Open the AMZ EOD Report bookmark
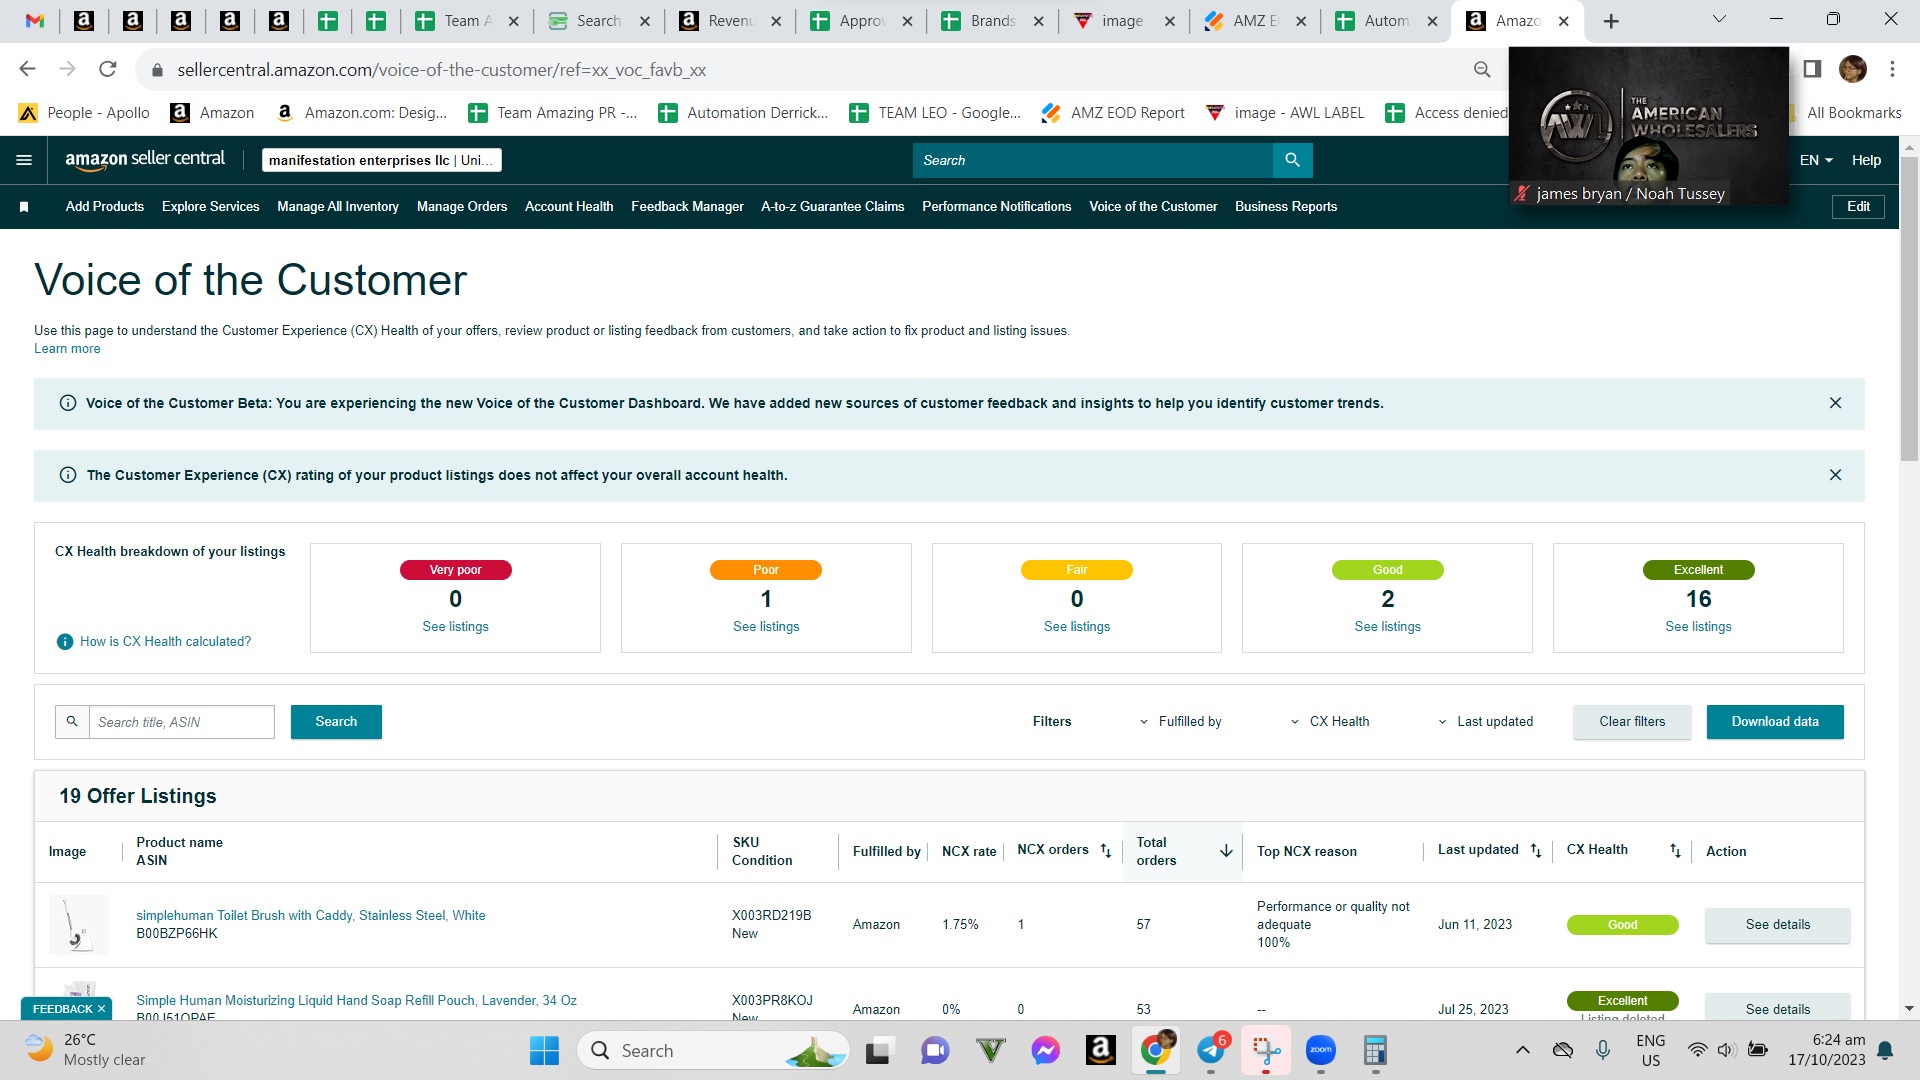Viewport: 1920px width, 1080px height. coord(1113,113)
